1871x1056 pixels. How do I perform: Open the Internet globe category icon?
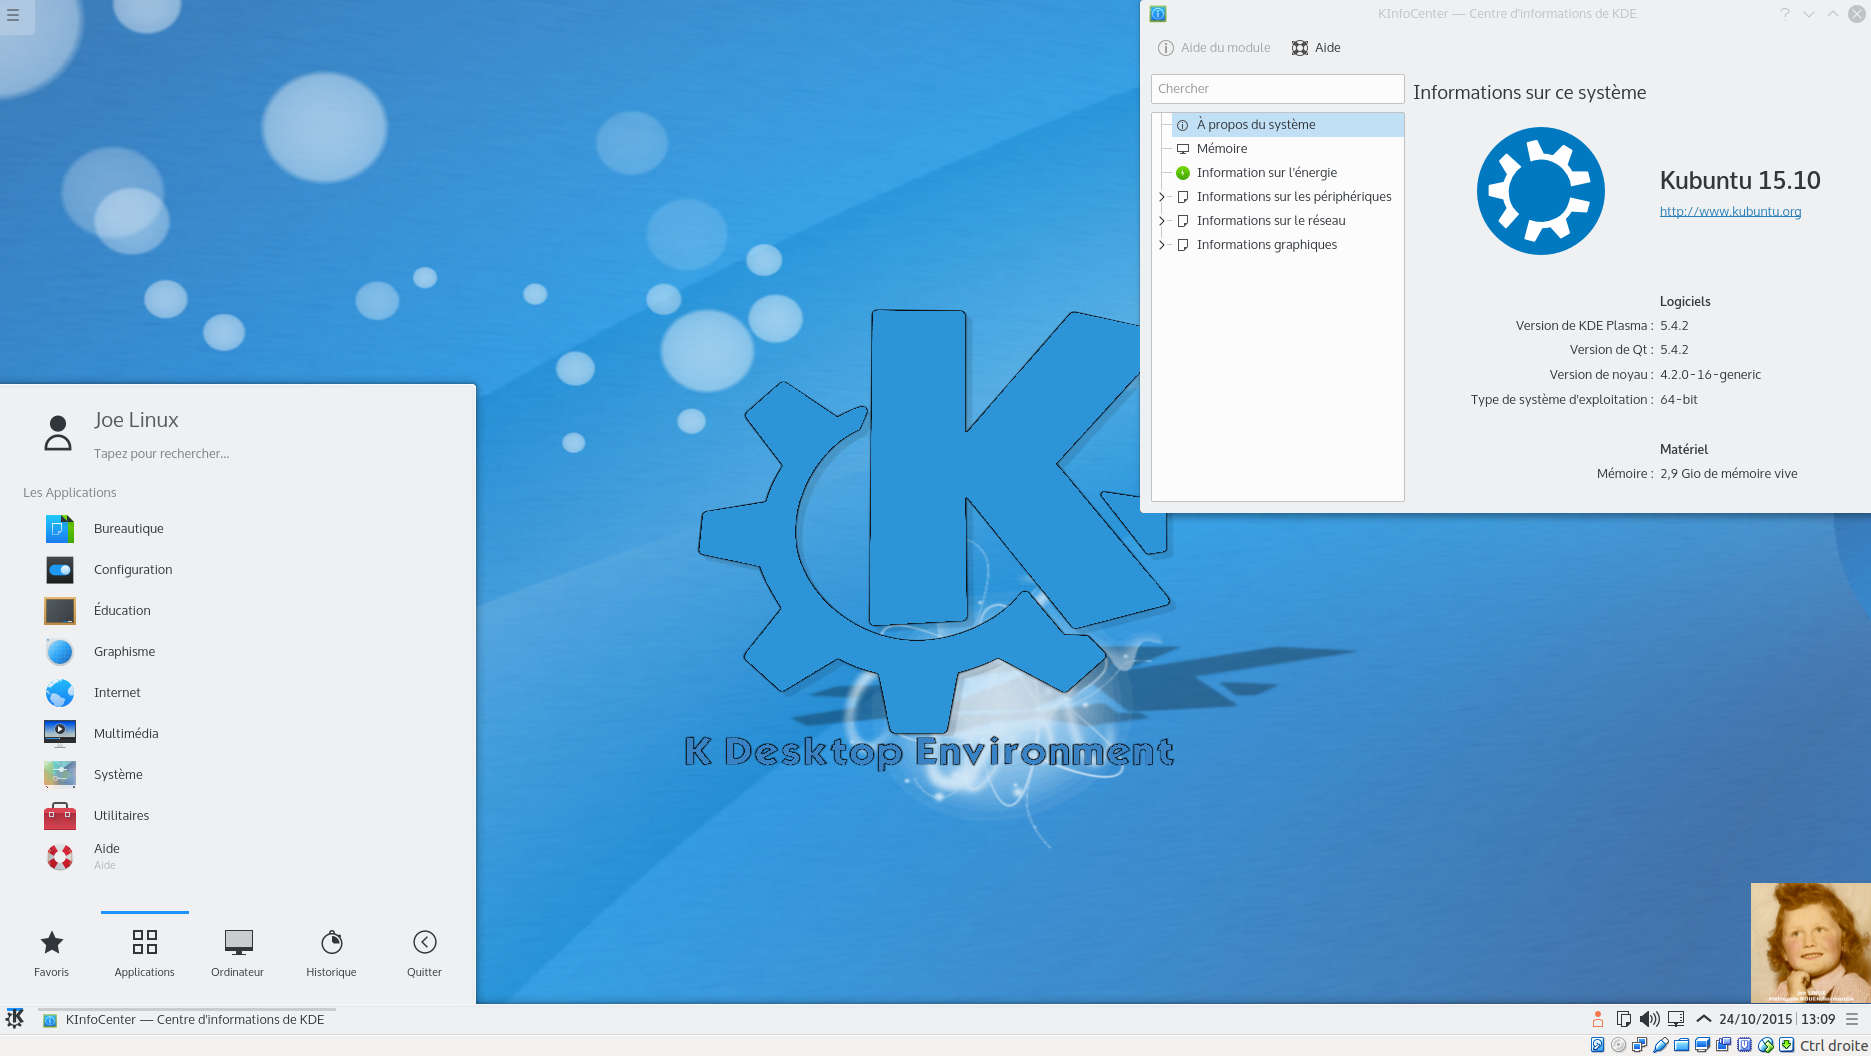tap(60, 693)
